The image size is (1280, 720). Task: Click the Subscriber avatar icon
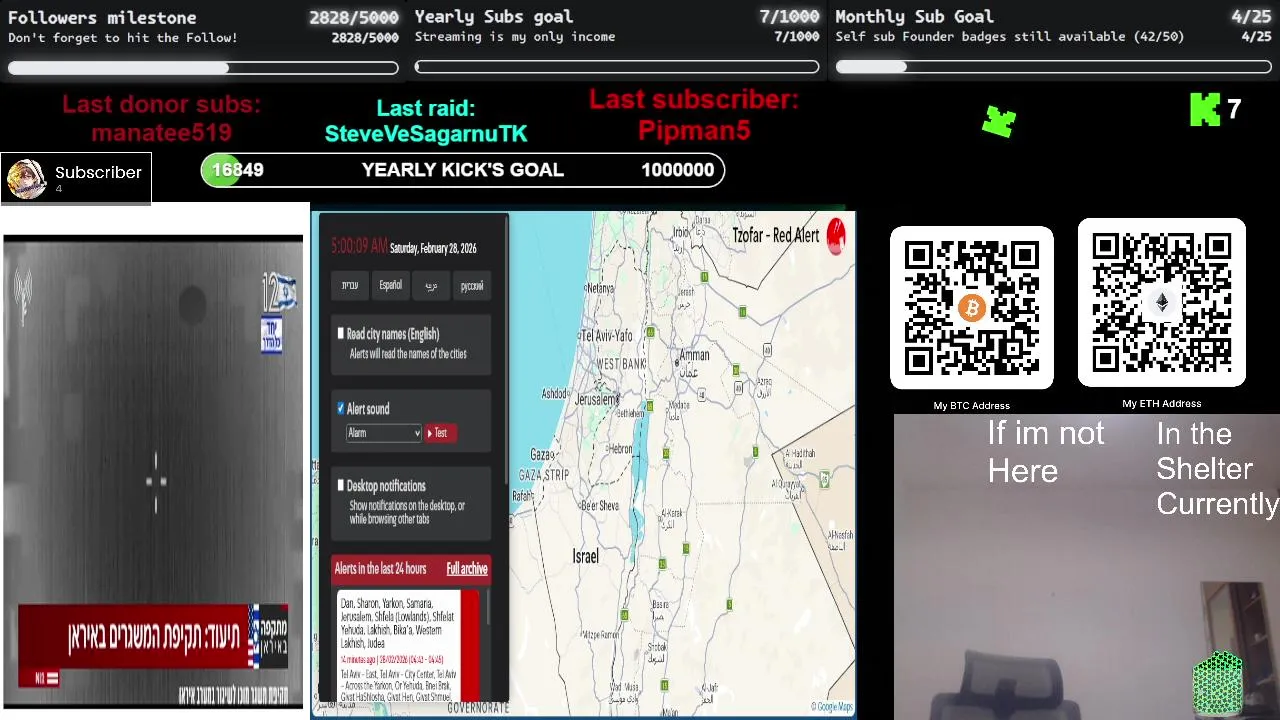pyautogui.click(x=26, y=179)
